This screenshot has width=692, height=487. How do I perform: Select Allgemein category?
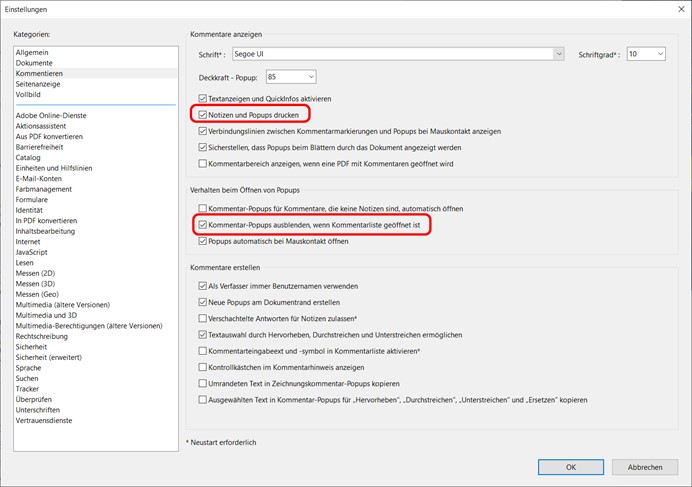(32, 53)
